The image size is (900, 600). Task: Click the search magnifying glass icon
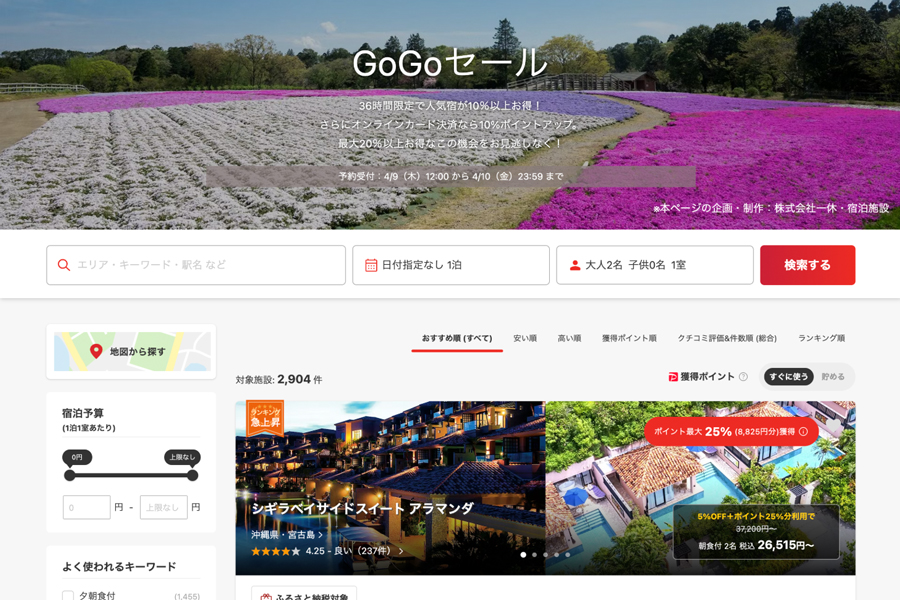tap(63, 265)
